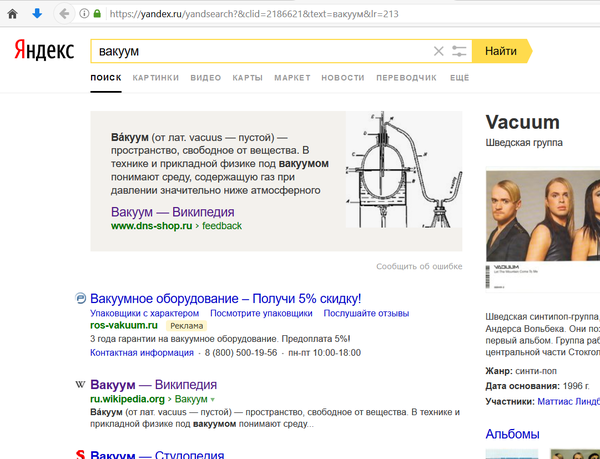Click the ros-vakuum.ru ad favicon

pyautogui.click(x=80, y=298)
